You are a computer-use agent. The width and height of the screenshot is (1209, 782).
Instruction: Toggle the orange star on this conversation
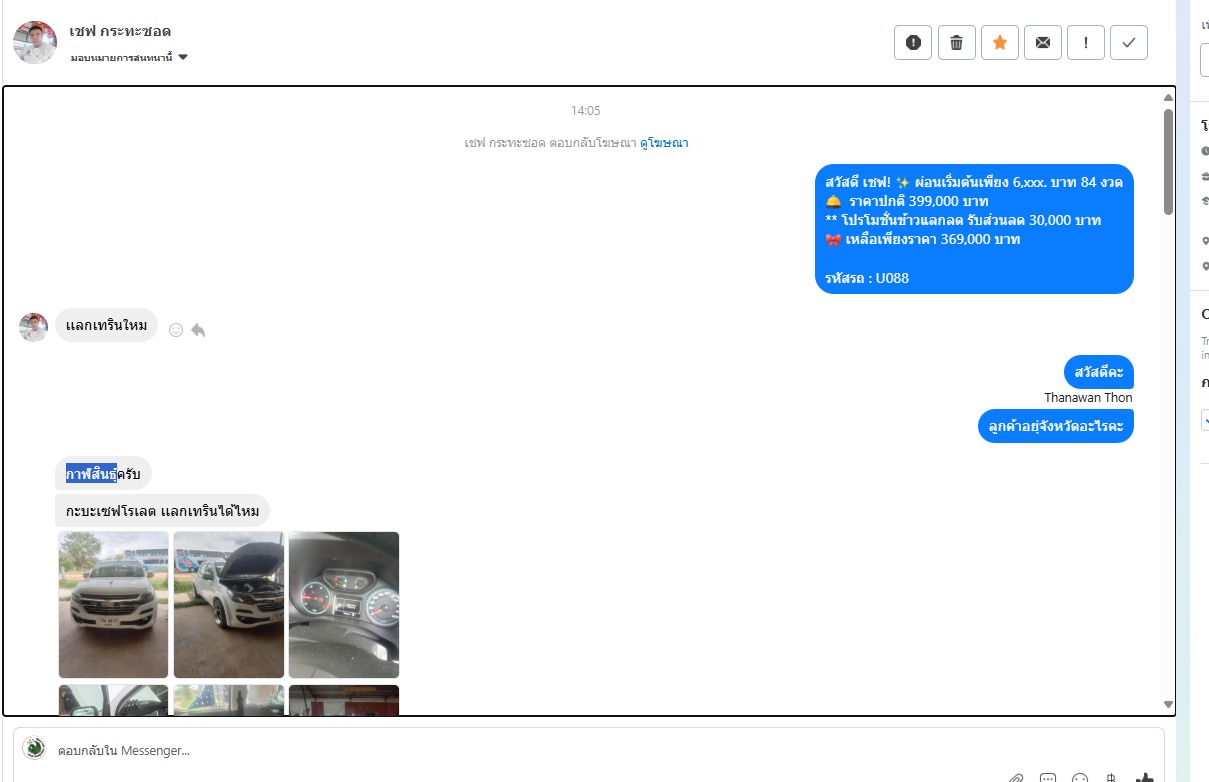click(999, 42)
